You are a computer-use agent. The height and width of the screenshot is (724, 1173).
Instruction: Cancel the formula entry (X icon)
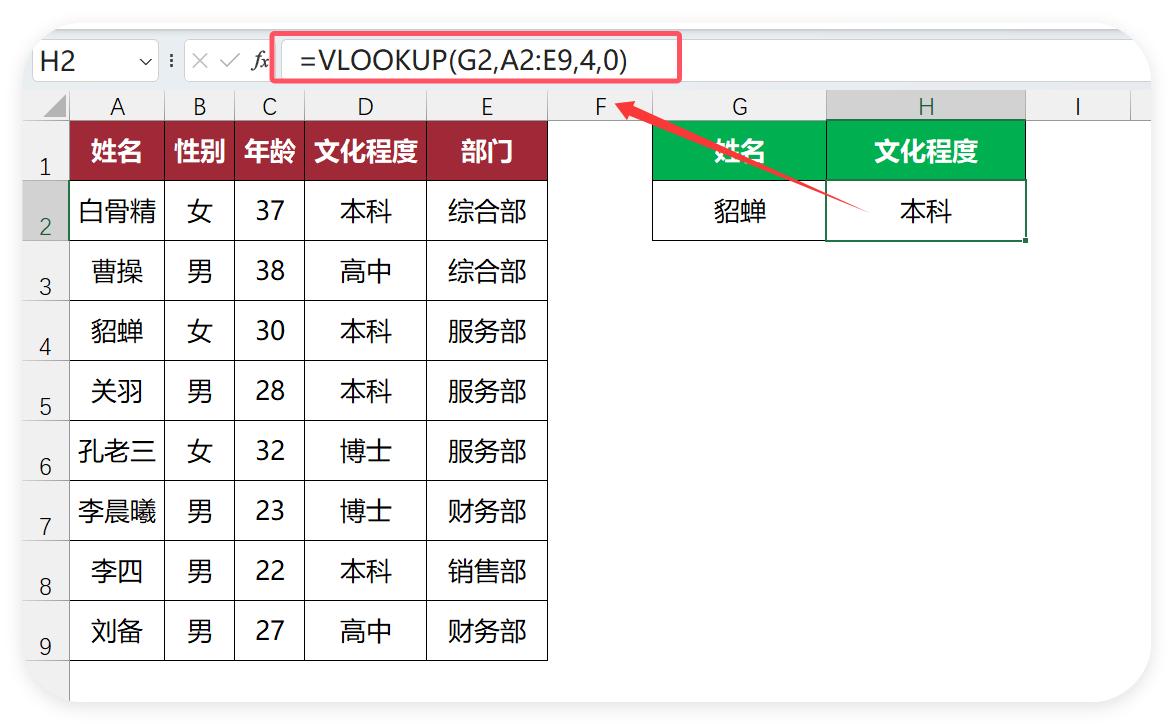pyautogui.click(x=200, y=61)
